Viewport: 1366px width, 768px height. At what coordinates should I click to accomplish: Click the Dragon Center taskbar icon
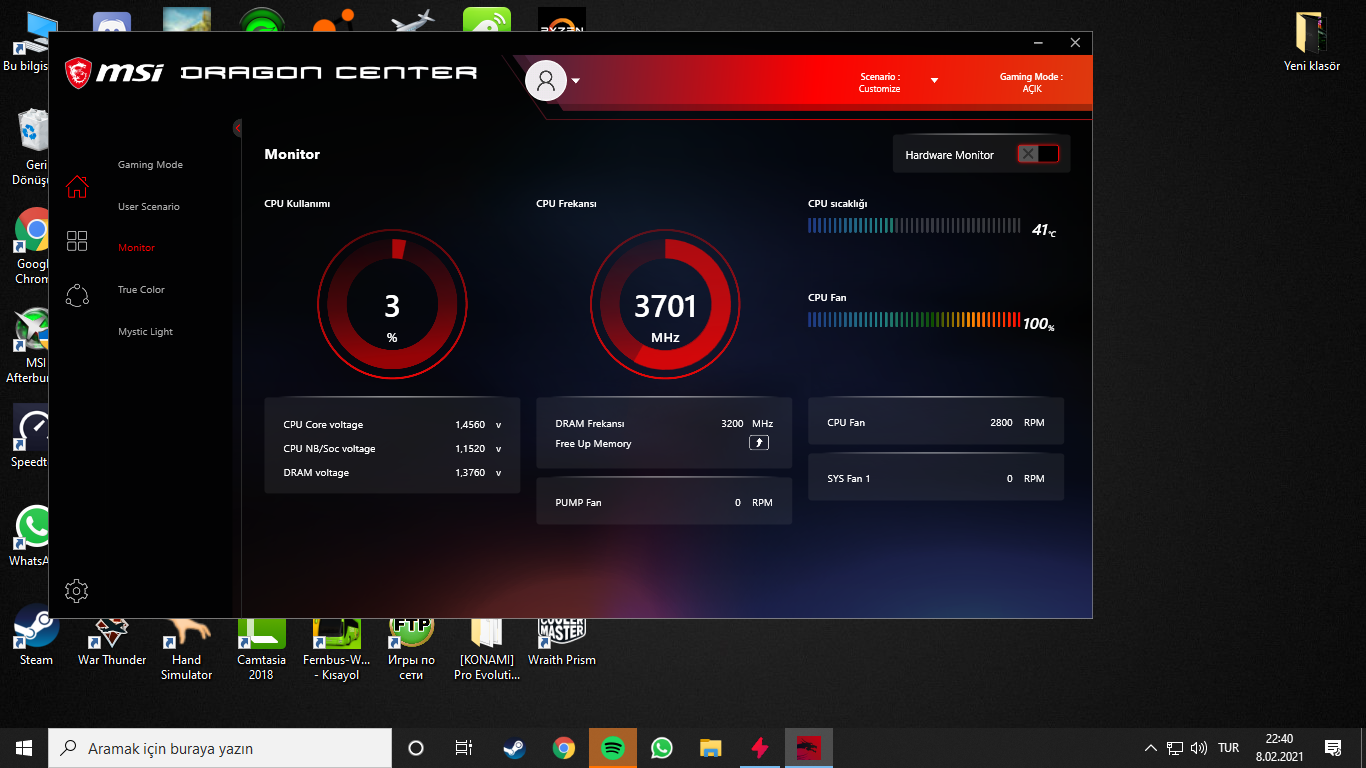809,748
